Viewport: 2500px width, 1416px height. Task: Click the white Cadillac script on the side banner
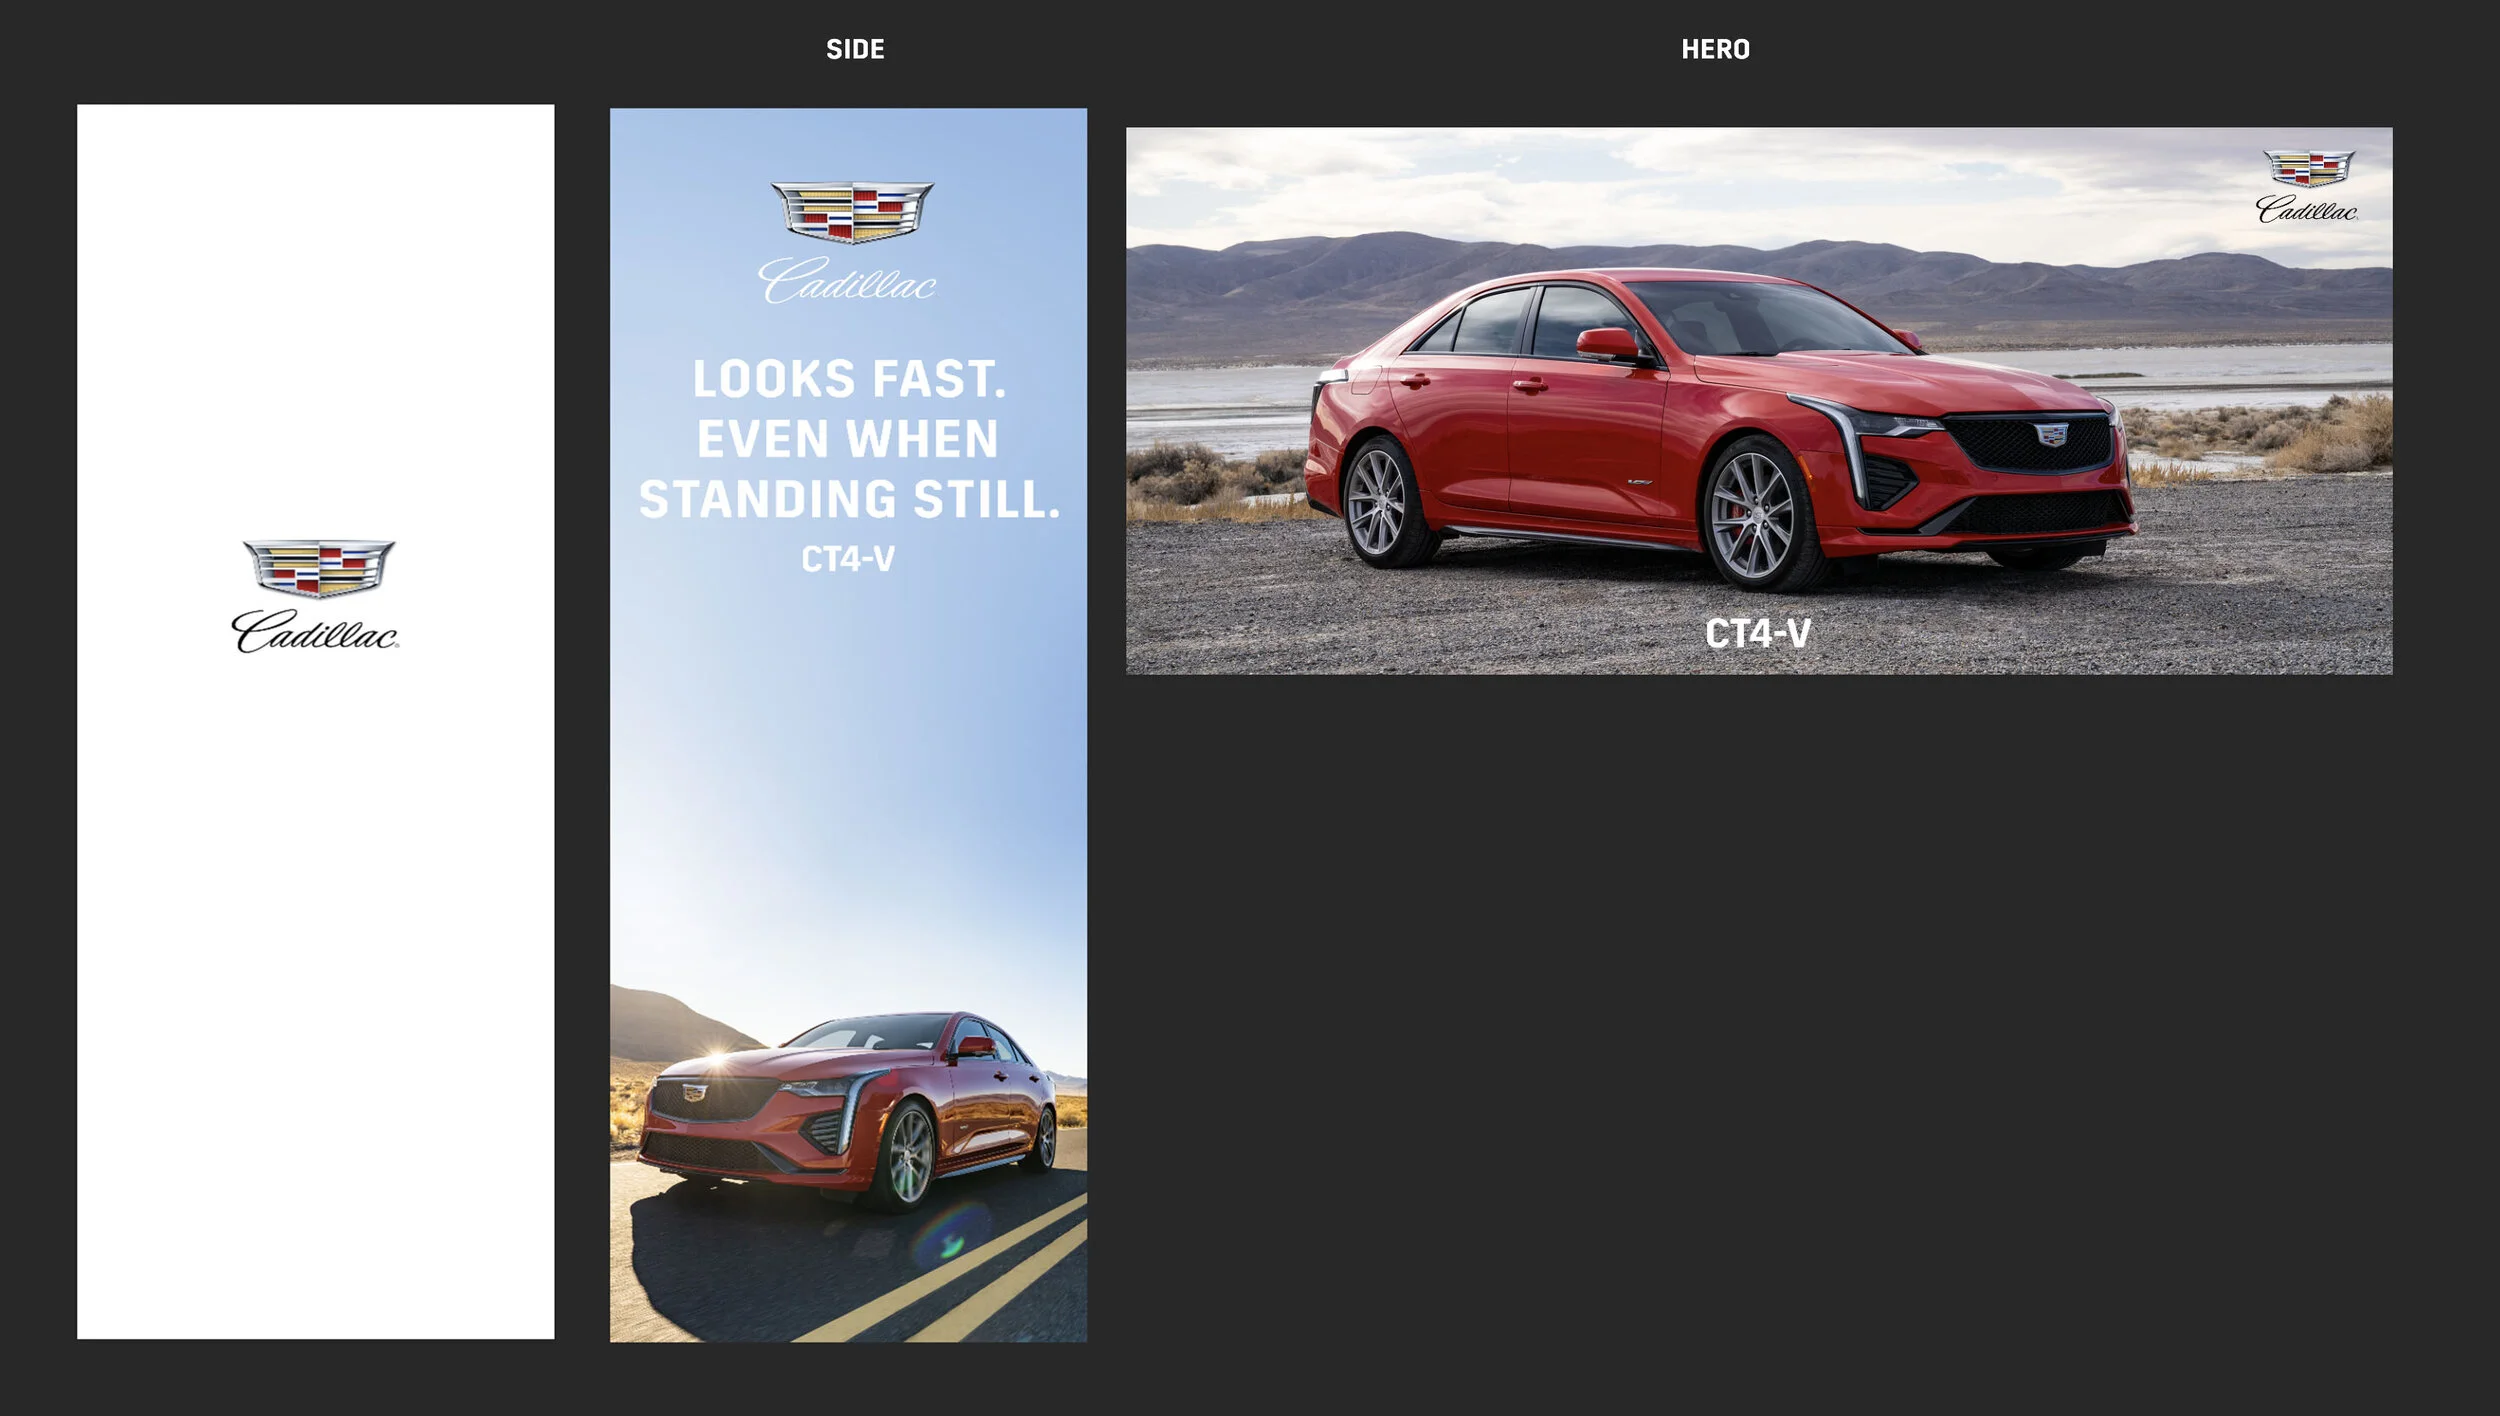coord(847,280)
